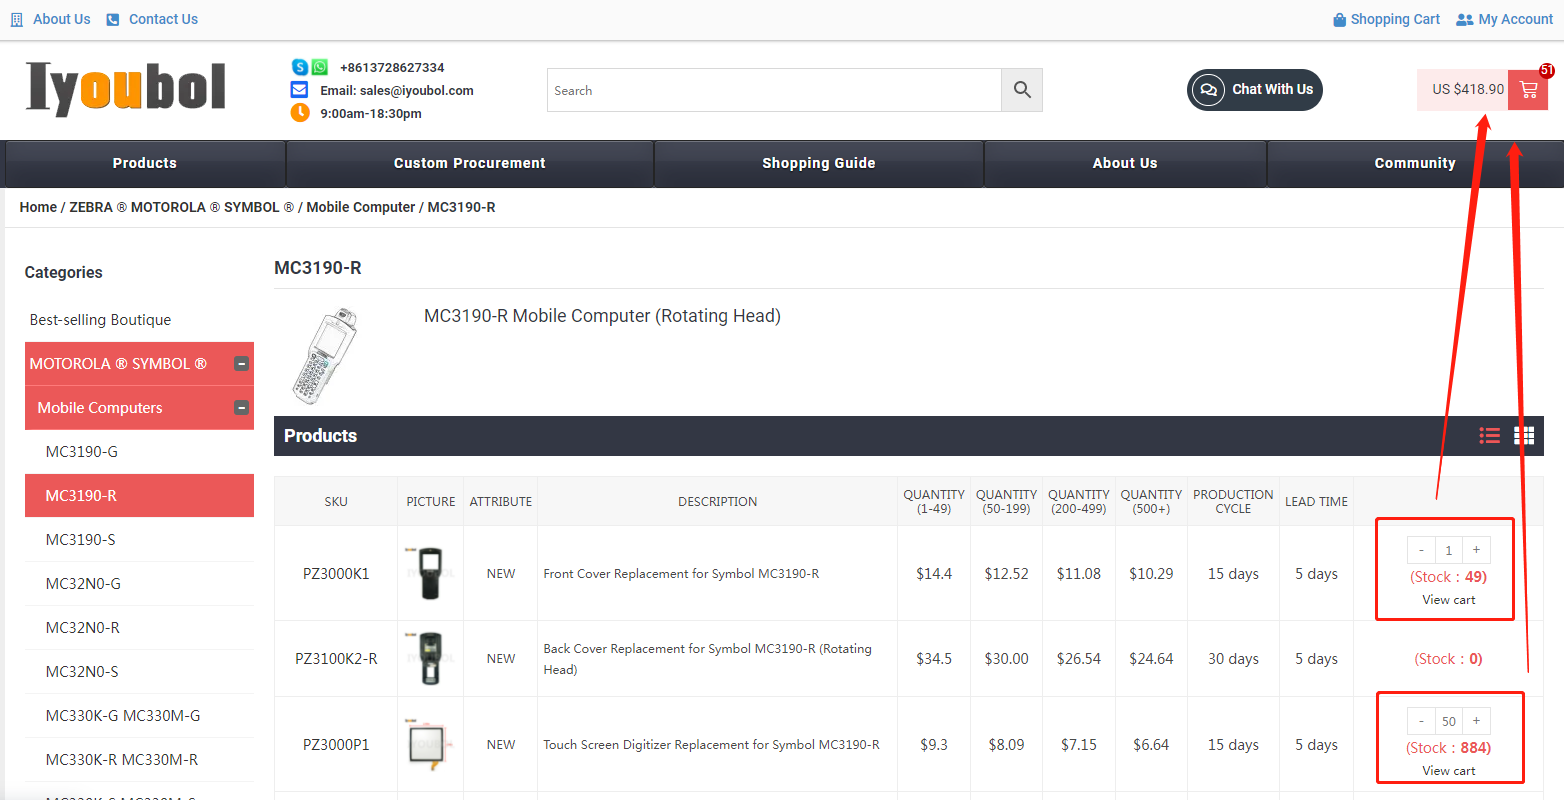The height and width of the screenshot is (800, 1564).
Task: Go to Home breadcrumb
Action: 38,207
